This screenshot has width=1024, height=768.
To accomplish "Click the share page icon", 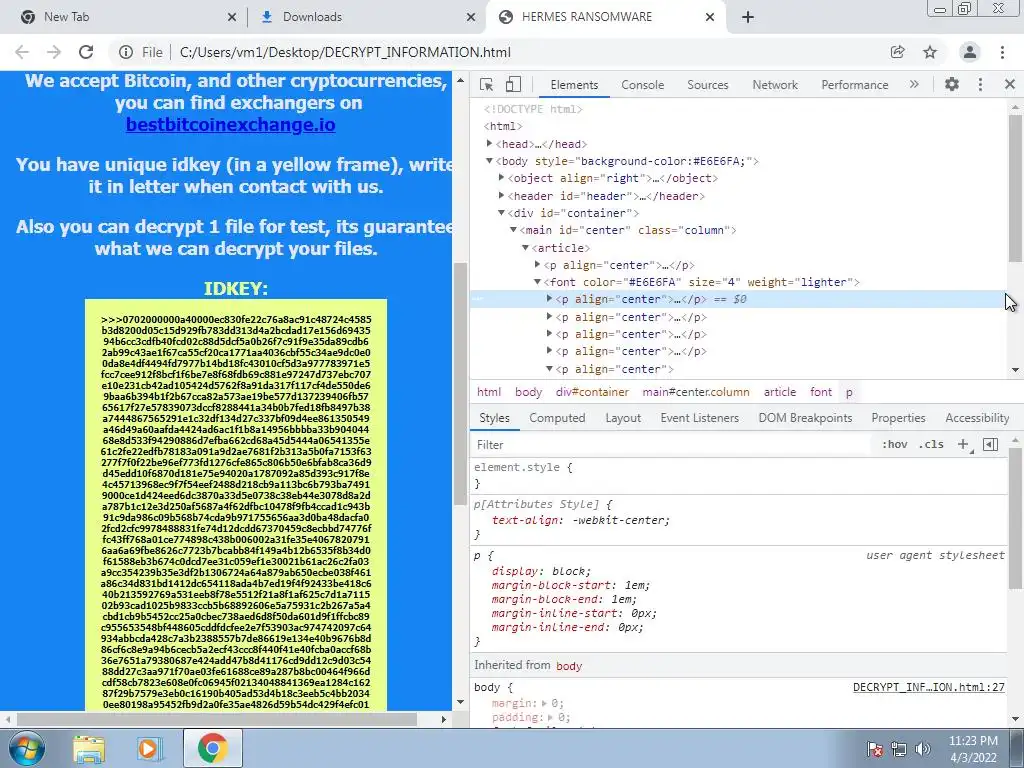I will click(x=897, y=52).
